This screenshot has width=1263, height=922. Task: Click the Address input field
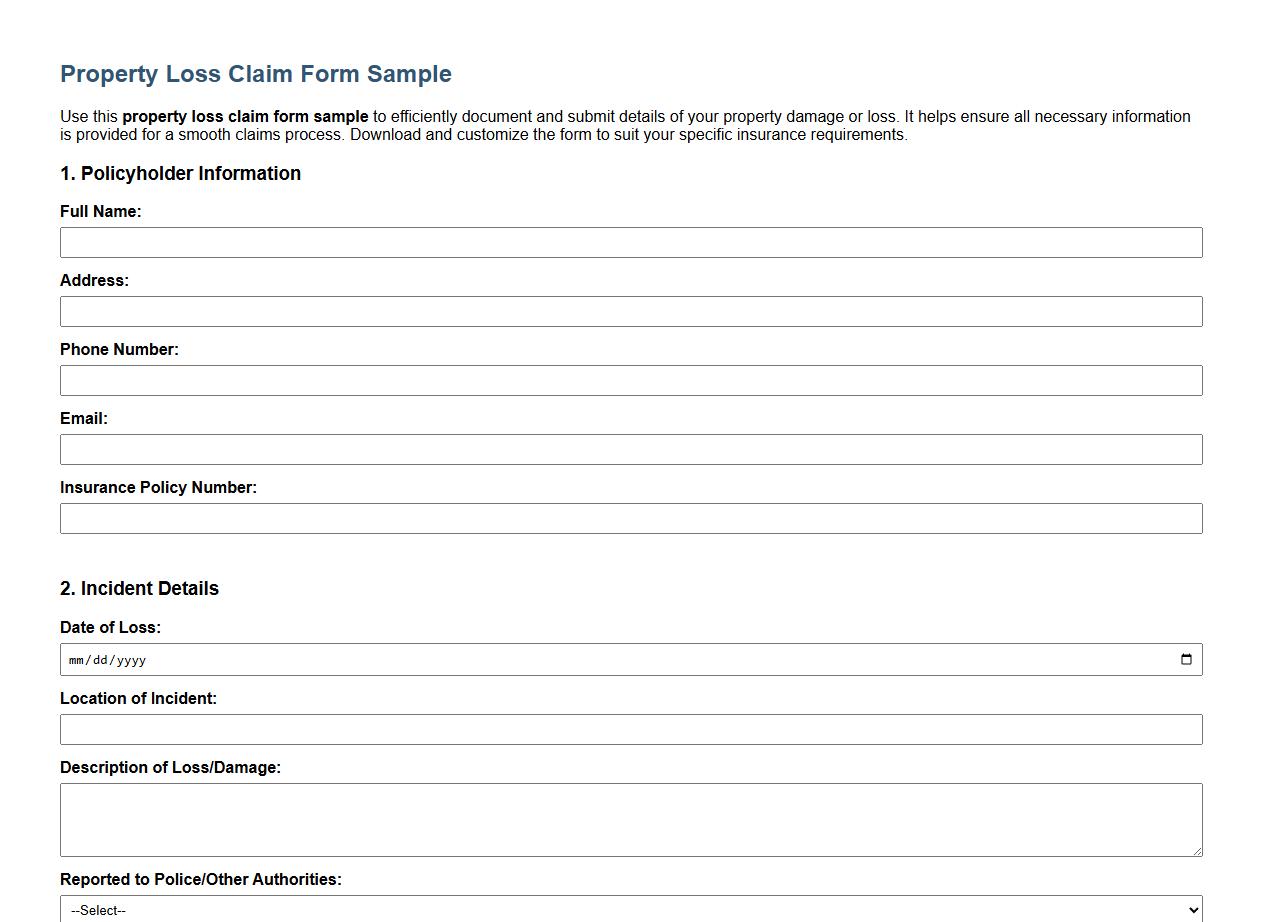[x=631, y=311]
